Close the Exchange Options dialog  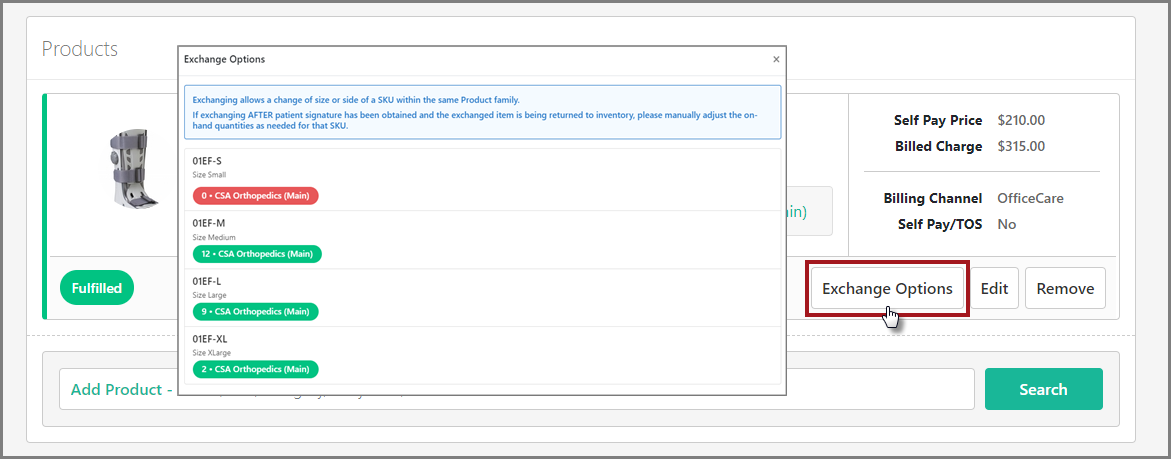click(x=776, y=59)
